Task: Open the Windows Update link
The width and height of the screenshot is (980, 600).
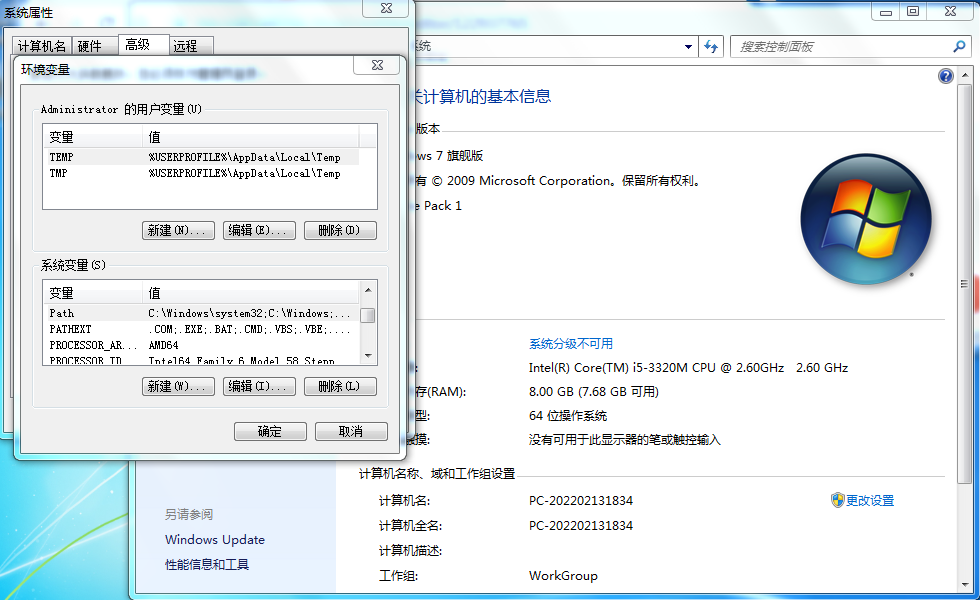Action: (215, 539)
